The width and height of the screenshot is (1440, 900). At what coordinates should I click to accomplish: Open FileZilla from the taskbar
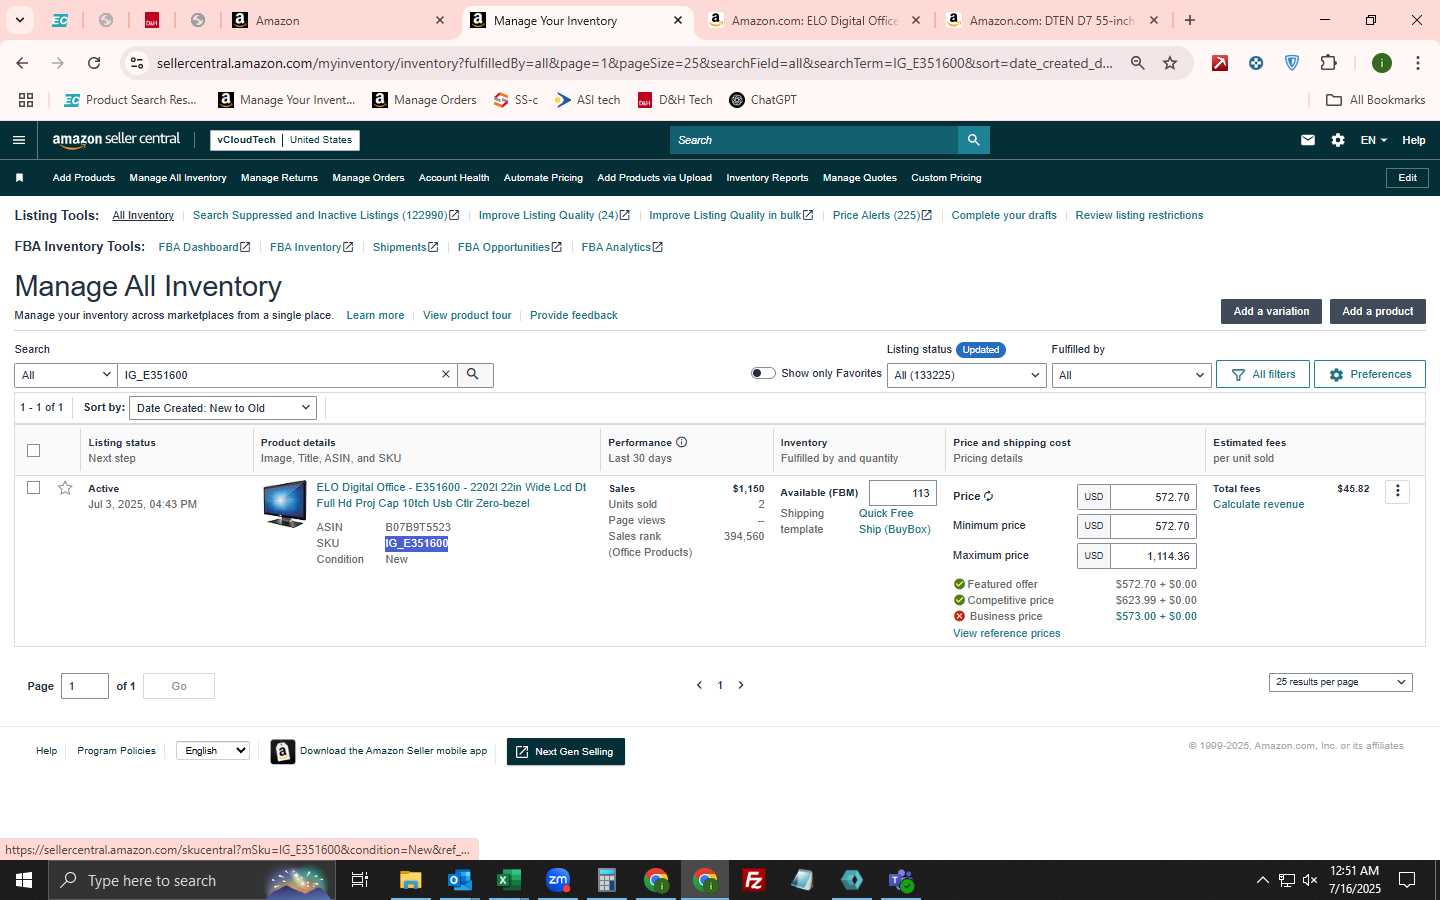pyautogui.click(x=754, y=880)
